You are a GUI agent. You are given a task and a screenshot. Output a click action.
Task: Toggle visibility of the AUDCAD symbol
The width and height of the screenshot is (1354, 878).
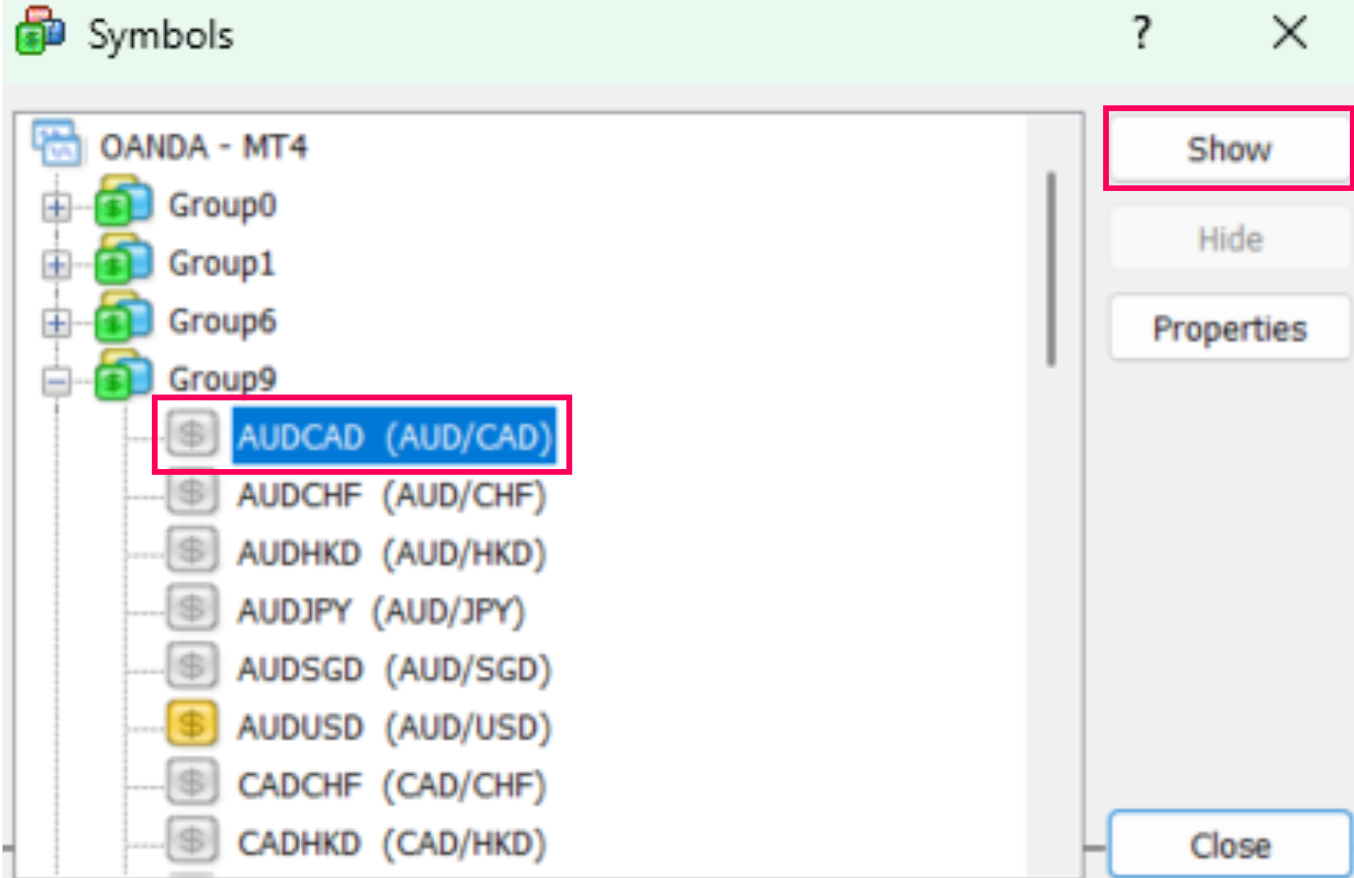(191, 434)
